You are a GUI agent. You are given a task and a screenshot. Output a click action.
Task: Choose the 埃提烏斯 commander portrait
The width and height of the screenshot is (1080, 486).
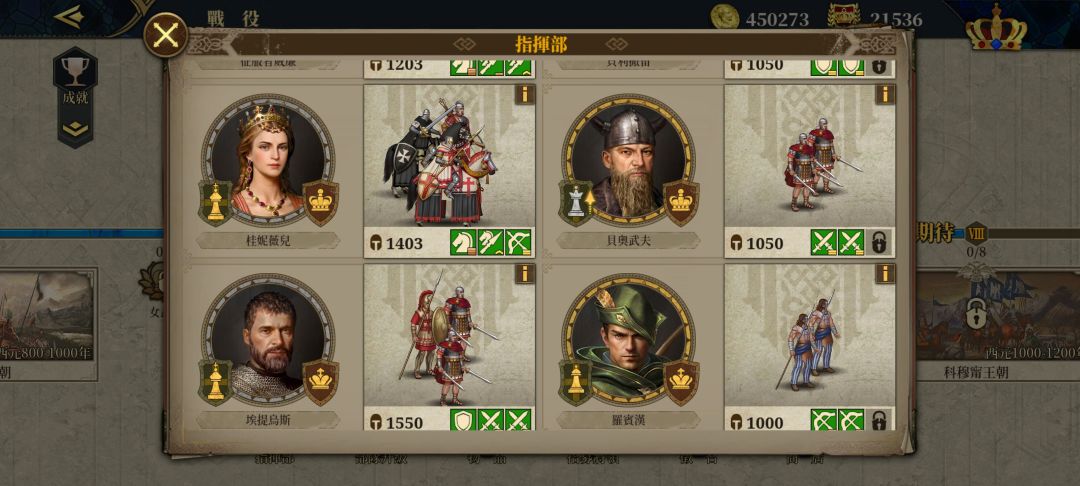(268, 340)
